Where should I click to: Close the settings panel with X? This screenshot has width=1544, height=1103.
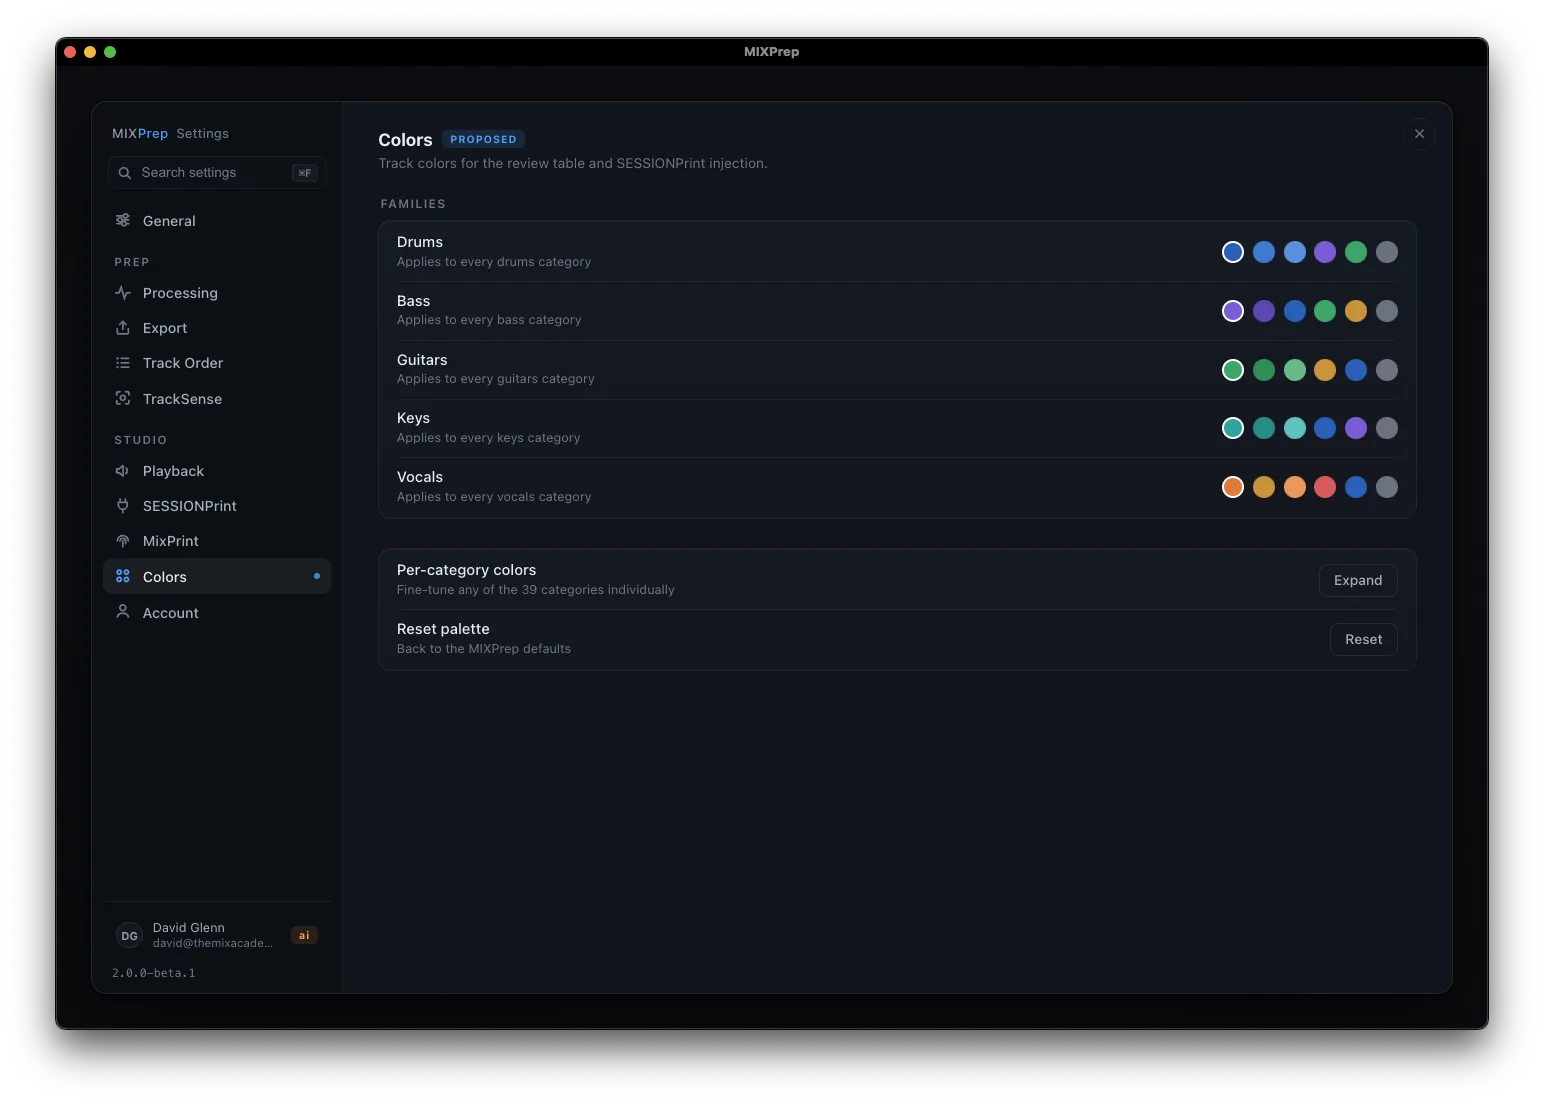coord(1419,134)
